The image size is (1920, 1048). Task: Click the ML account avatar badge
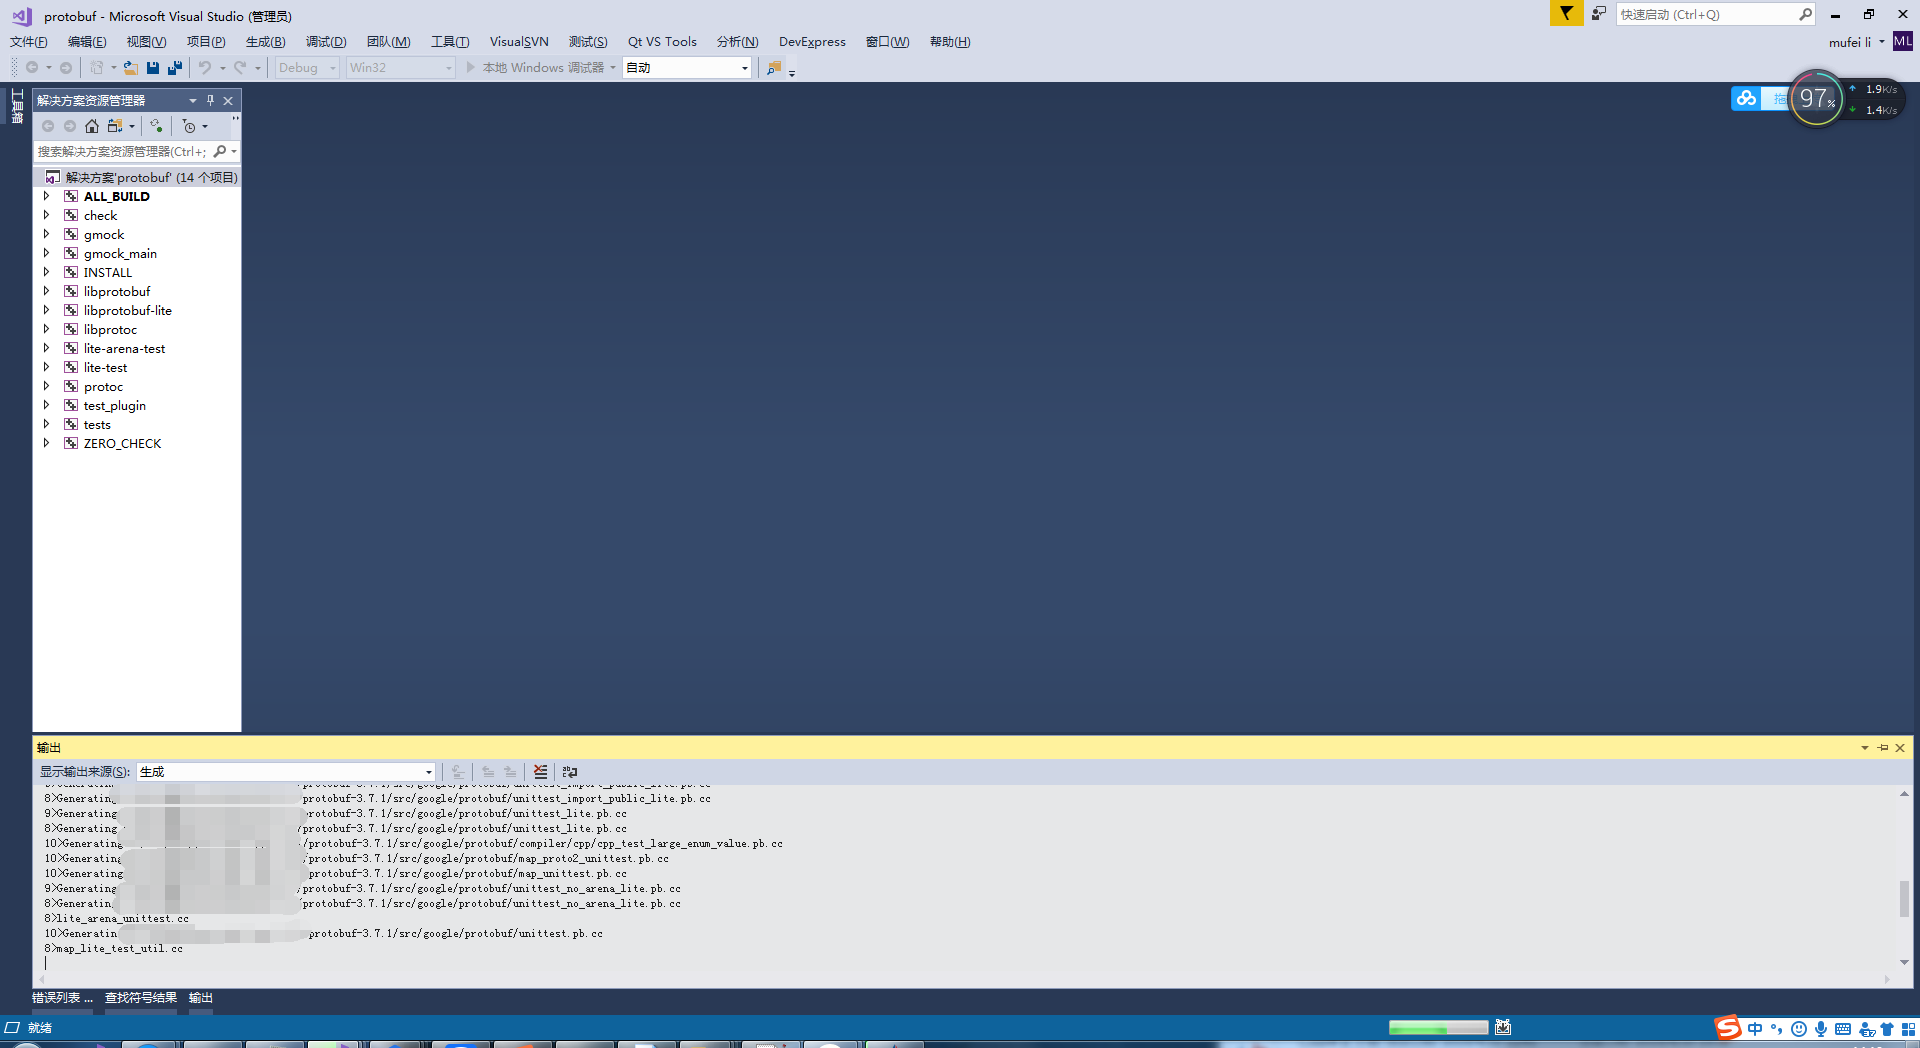[x=1903, y=41]
